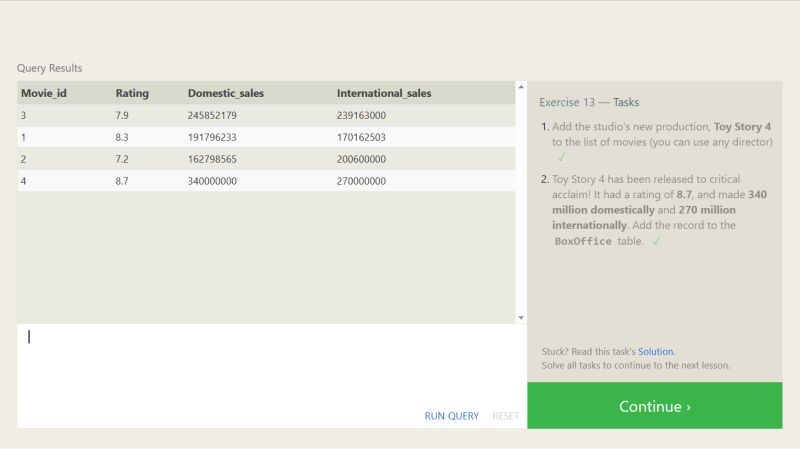
Task: Click the green Continue button
Action: [x=655, y=406]
